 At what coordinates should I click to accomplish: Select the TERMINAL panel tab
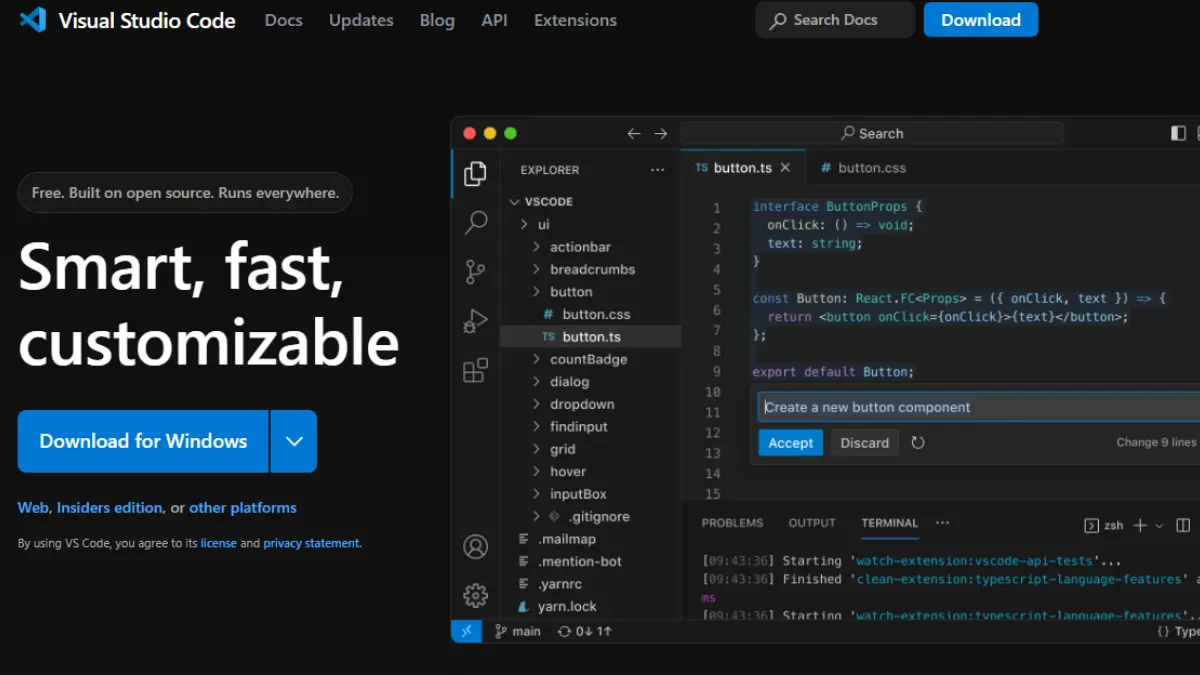(x=890, y=523)
